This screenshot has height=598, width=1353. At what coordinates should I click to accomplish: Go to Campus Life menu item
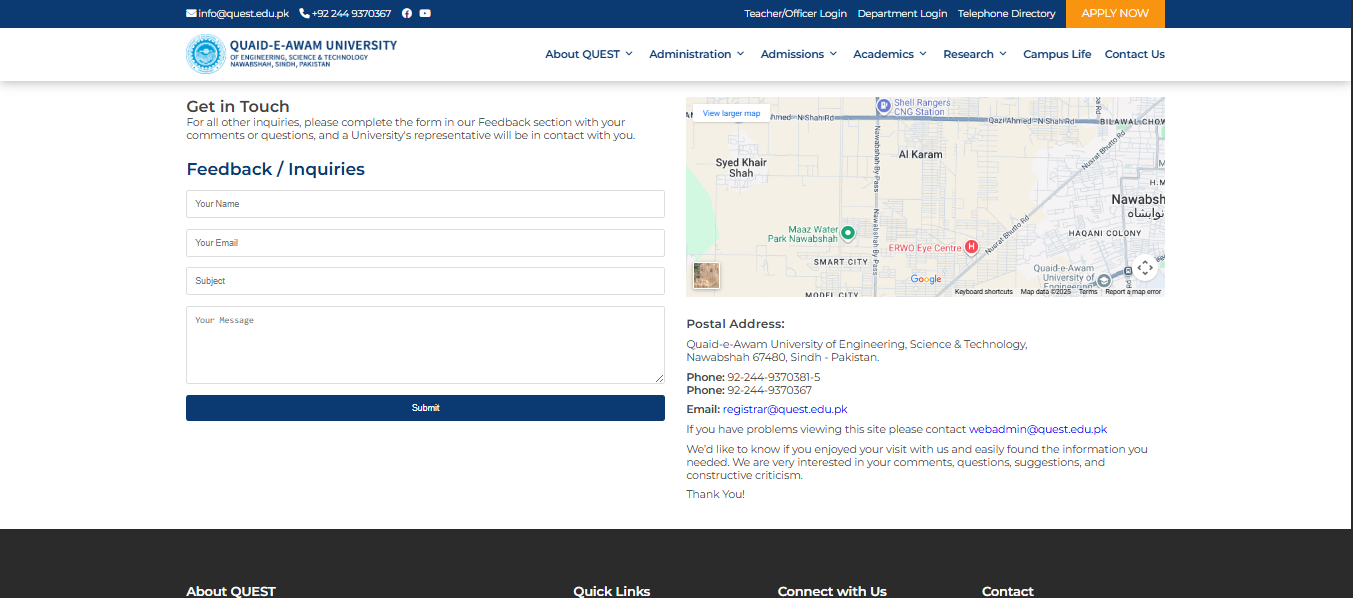pyautogui.click(x=1057, y=54)
